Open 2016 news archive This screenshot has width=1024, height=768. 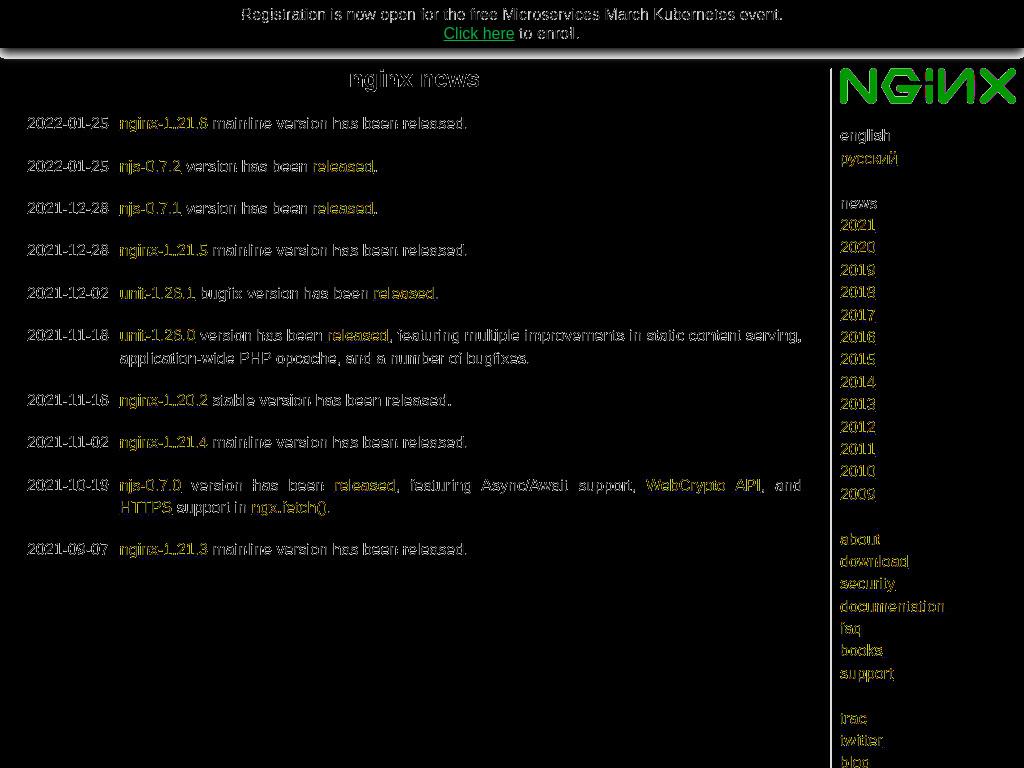pos(857,337)
